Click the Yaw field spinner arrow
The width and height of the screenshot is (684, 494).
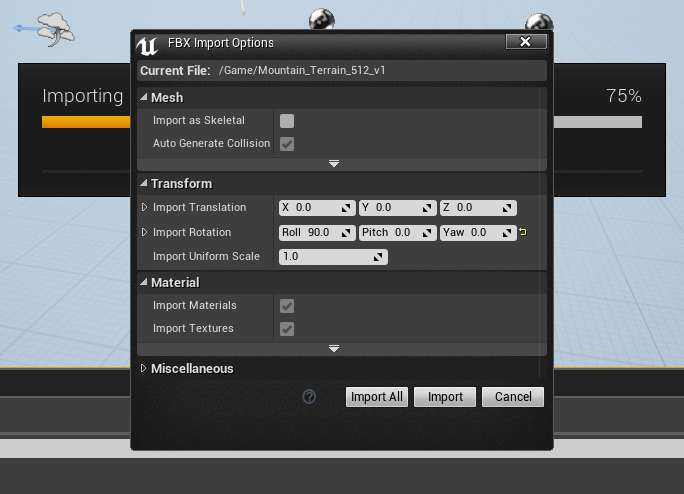pos(507,233)
